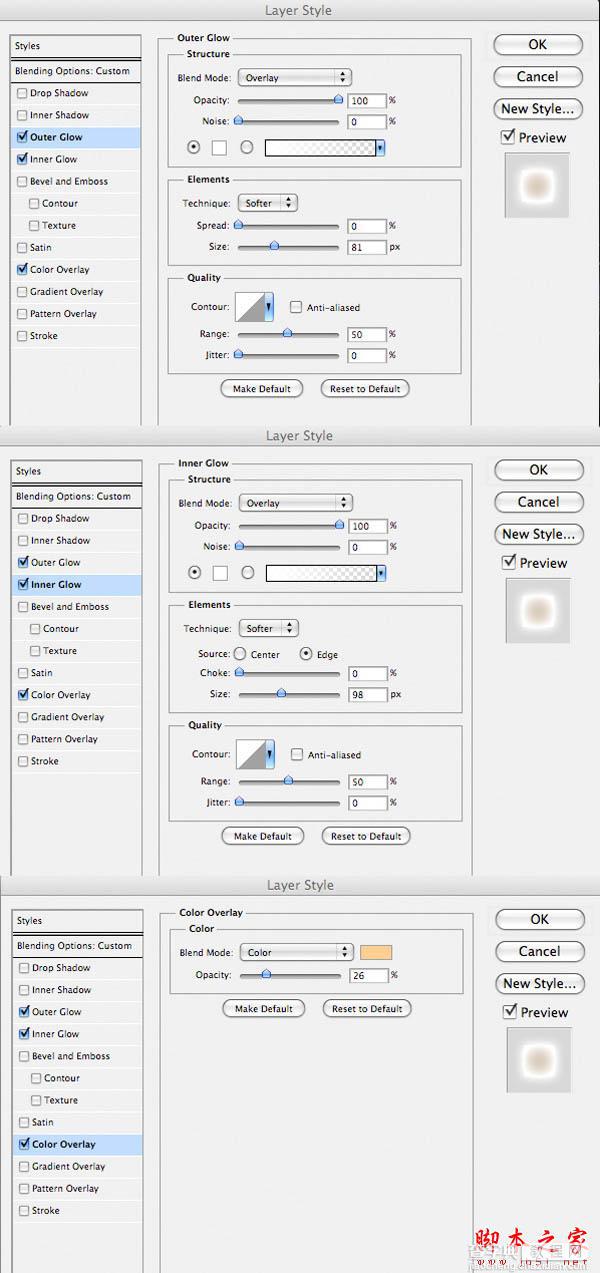
Task: Open Technique Softer dropdown in Outer Glow Elements
Action: coord(267,203)
